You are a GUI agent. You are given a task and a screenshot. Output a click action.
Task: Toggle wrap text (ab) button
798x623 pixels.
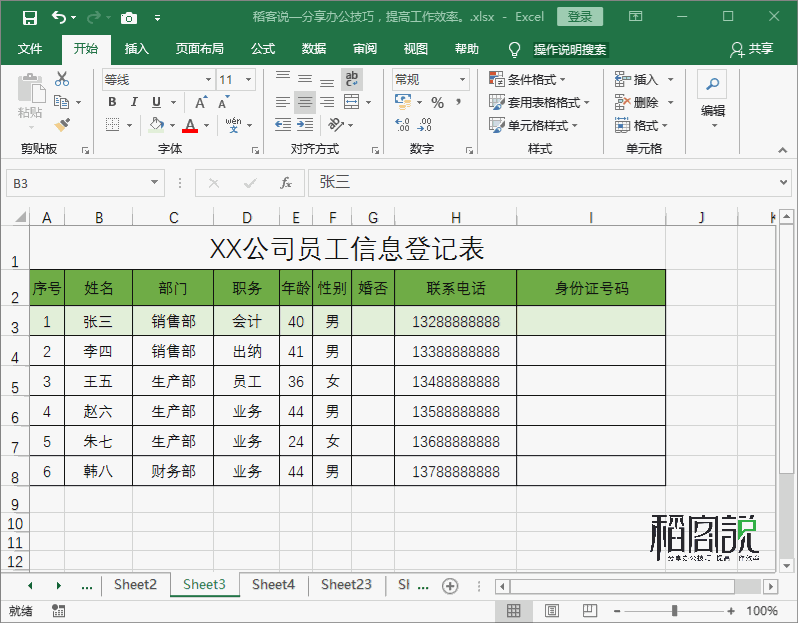pos(352,78)
